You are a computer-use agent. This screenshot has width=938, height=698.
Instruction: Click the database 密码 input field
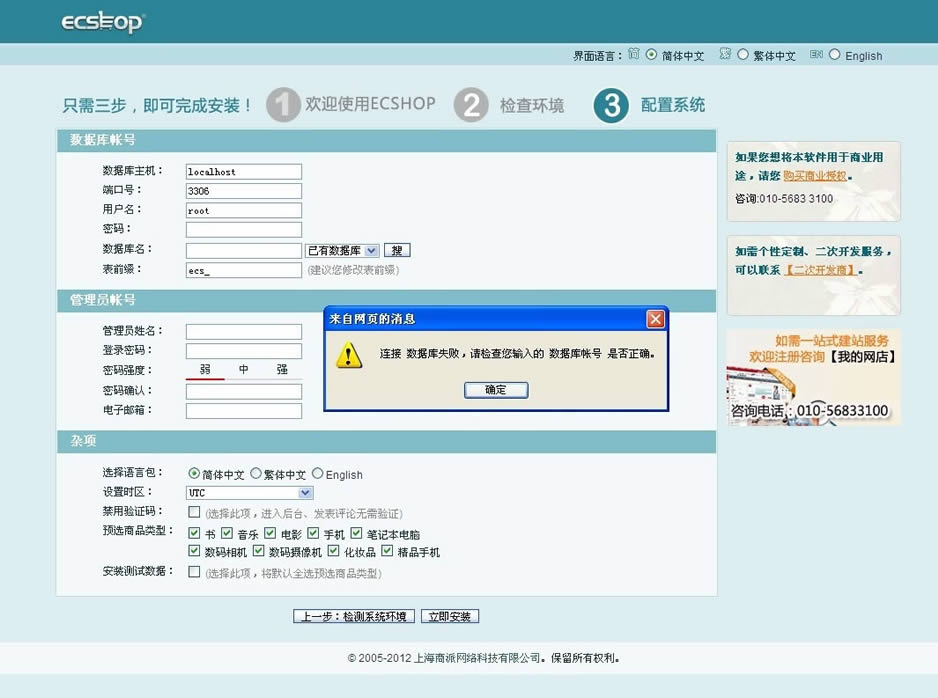243,230
